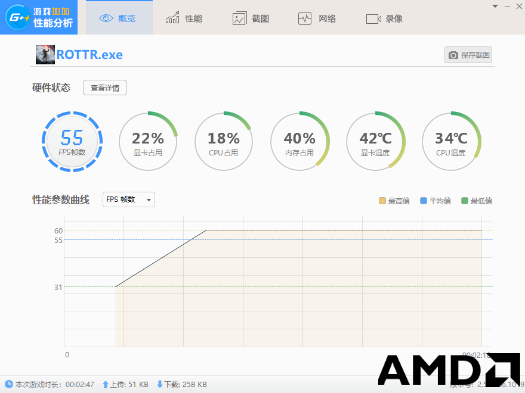
Task: Open the 录像 recording tab
Action: coord(384,18)
